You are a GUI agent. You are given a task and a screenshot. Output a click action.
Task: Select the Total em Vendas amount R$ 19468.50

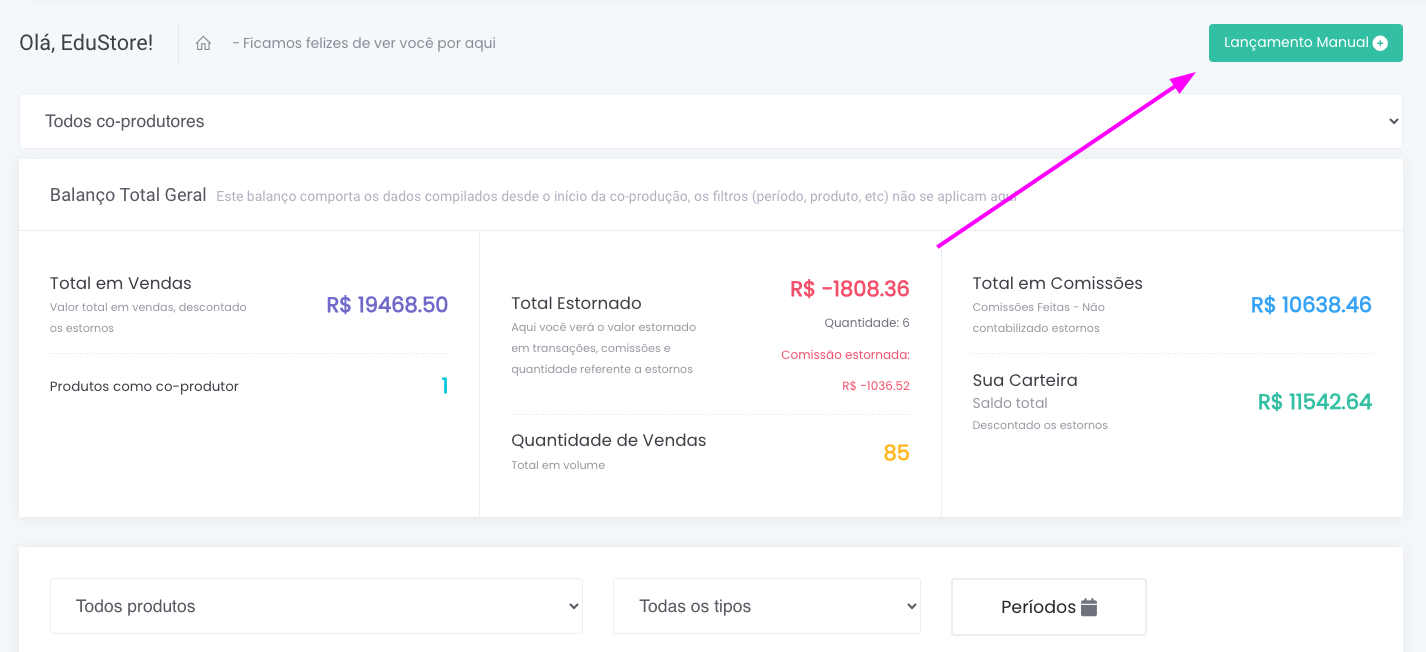[387, 305]
